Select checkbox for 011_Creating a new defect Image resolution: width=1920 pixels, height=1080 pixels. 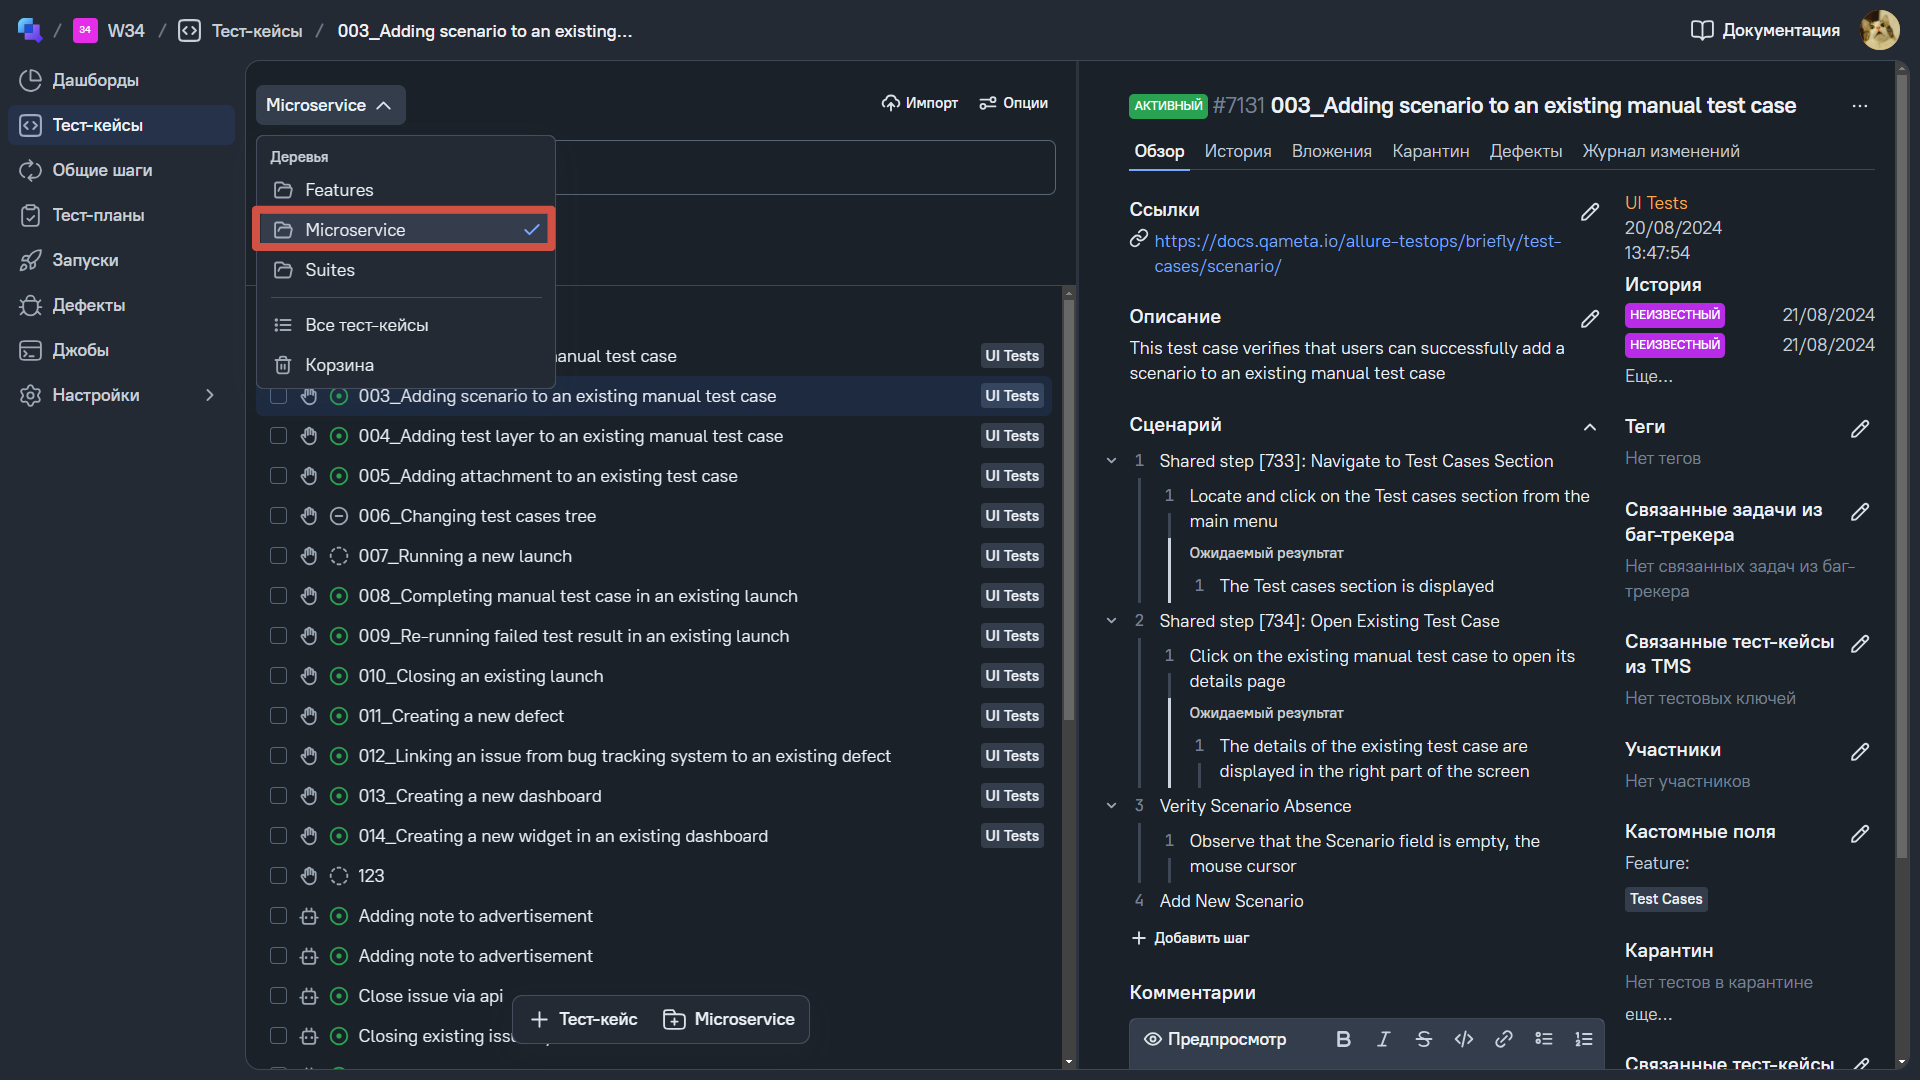(x=279, y=716)
